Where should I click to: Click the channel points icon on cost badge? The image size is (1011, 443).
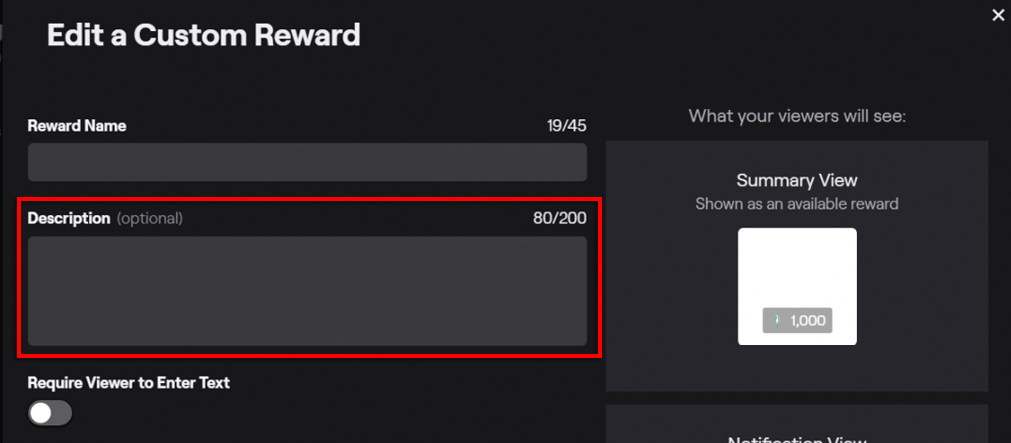[777, 321]
